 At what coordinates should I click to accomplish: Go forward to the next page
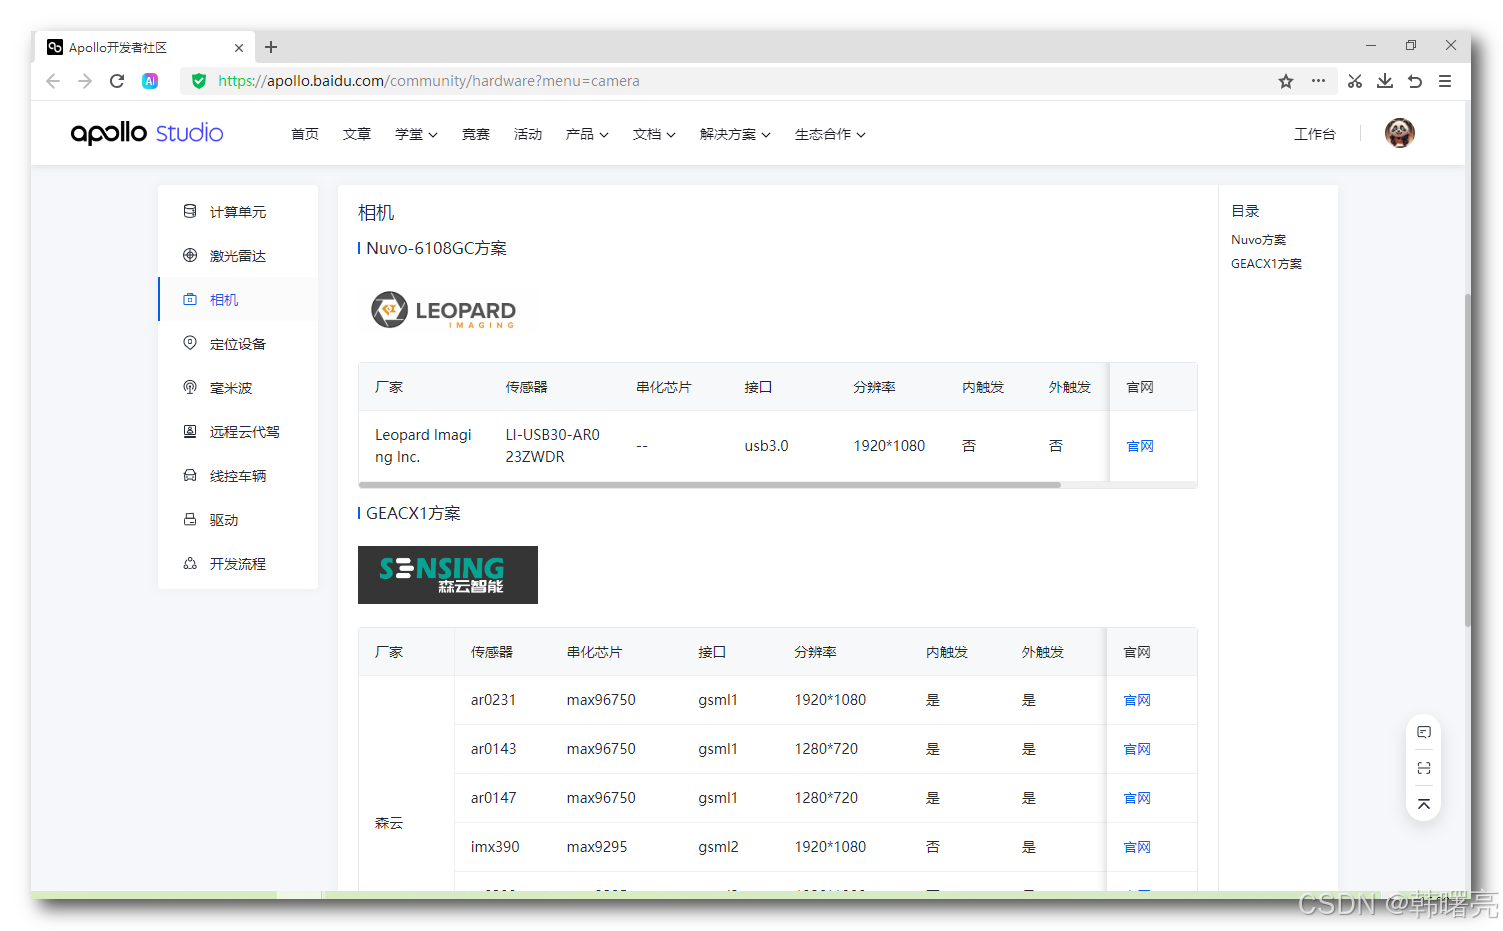[85, 81]
